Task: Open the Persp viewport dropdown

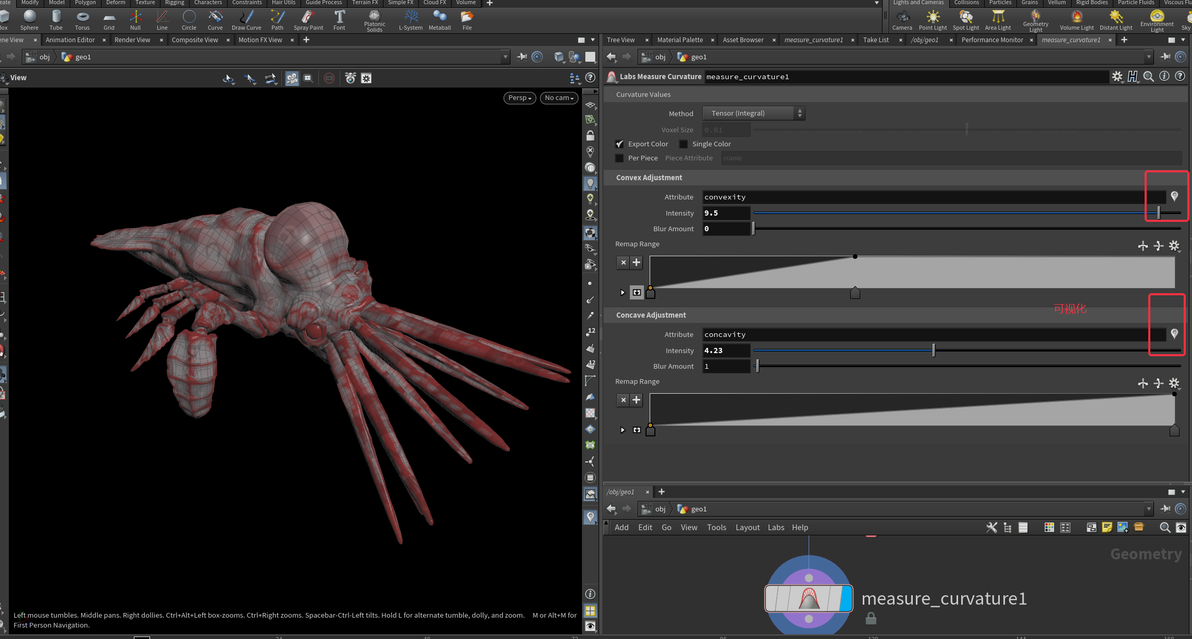Action: (519, 98)
